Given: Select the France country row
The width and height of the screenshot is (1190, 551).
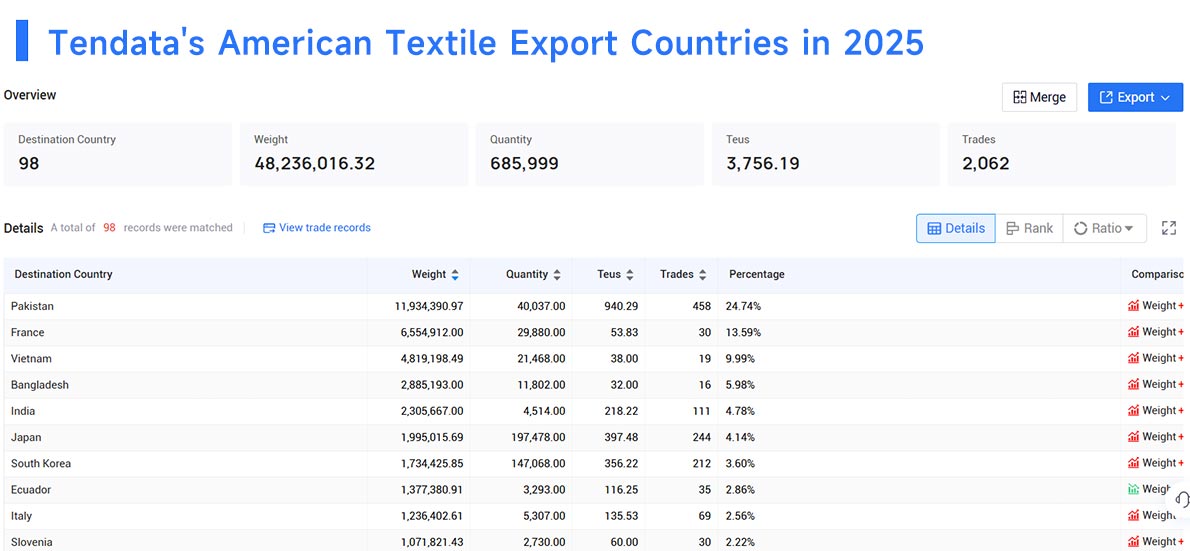Looking at the screenshot, I should click(x=593, y=332).
